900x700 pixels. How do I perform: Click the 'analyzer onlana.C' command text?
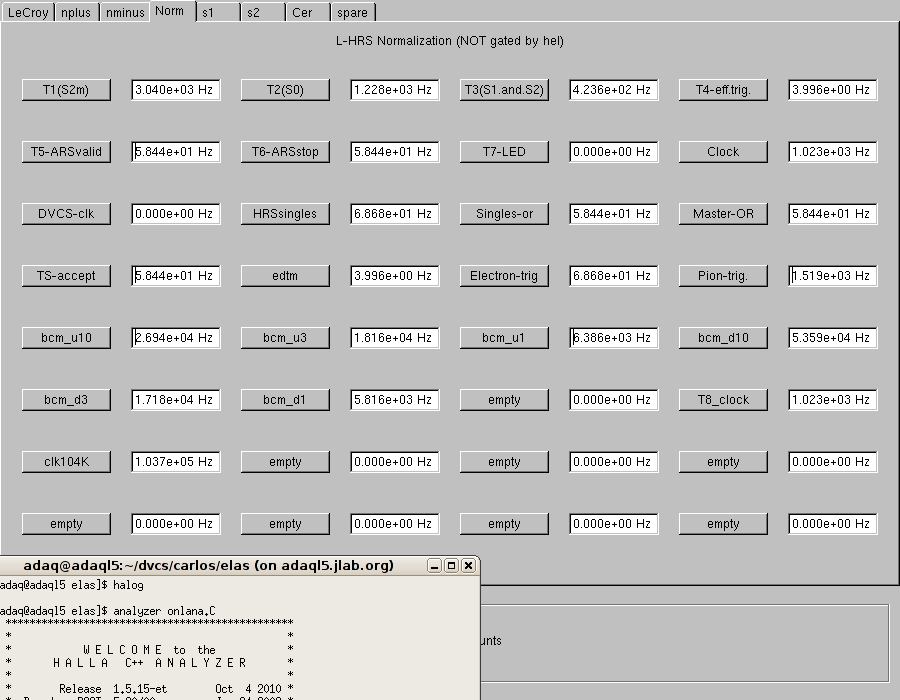(x=164, y=611)
